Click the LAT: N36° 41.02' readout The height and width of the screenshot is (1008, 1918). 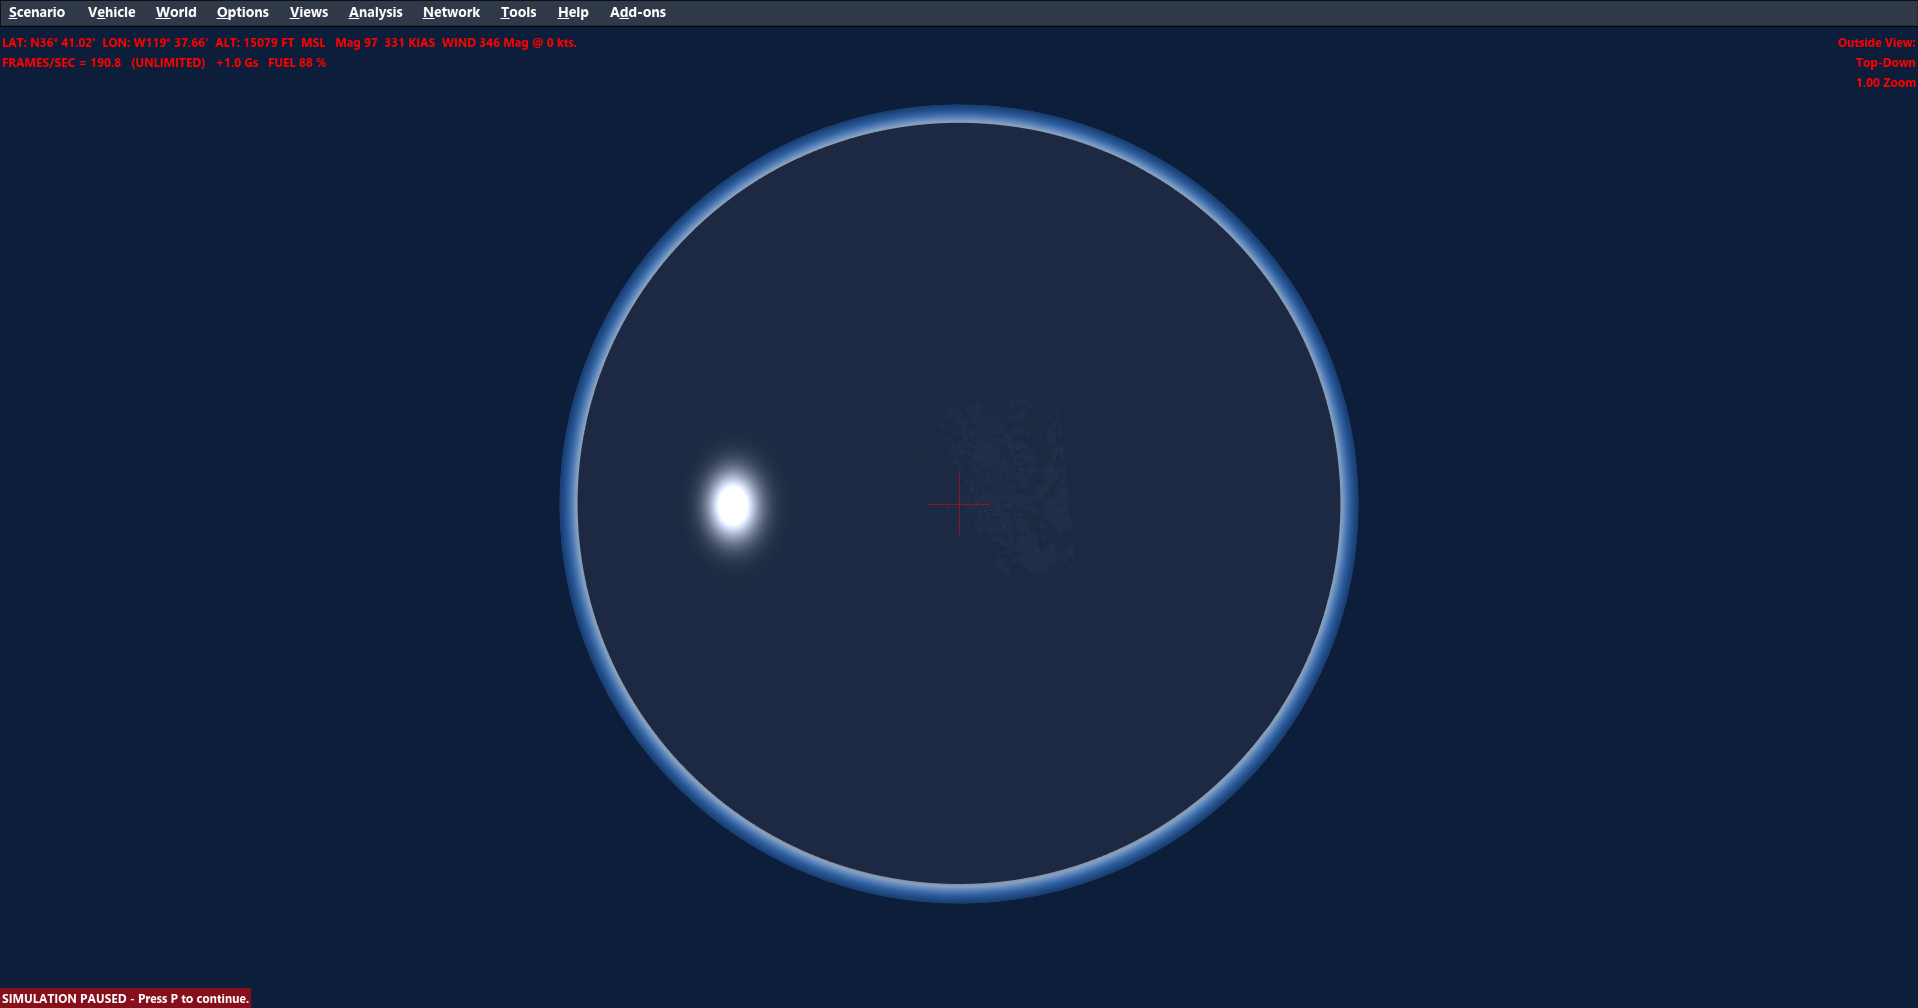tap(48, 43)
